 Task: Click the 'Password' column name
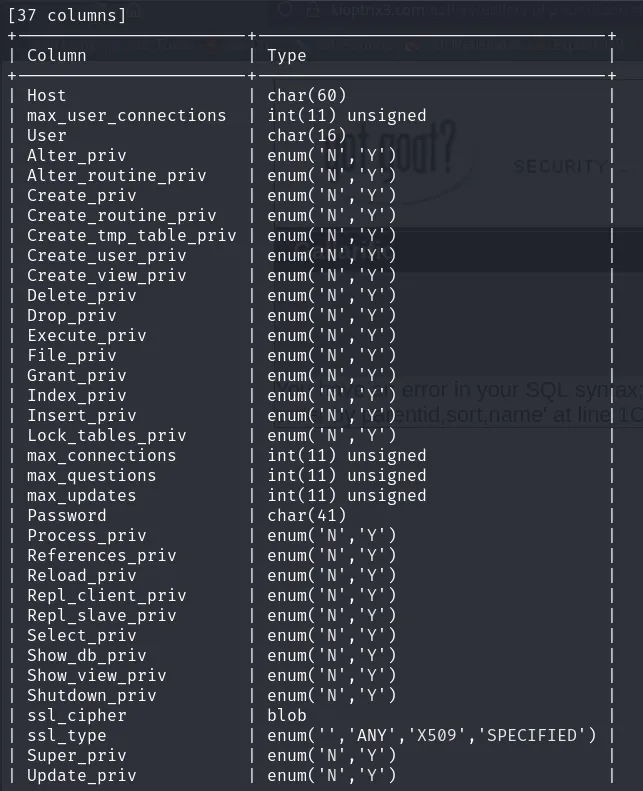point(66,515)
